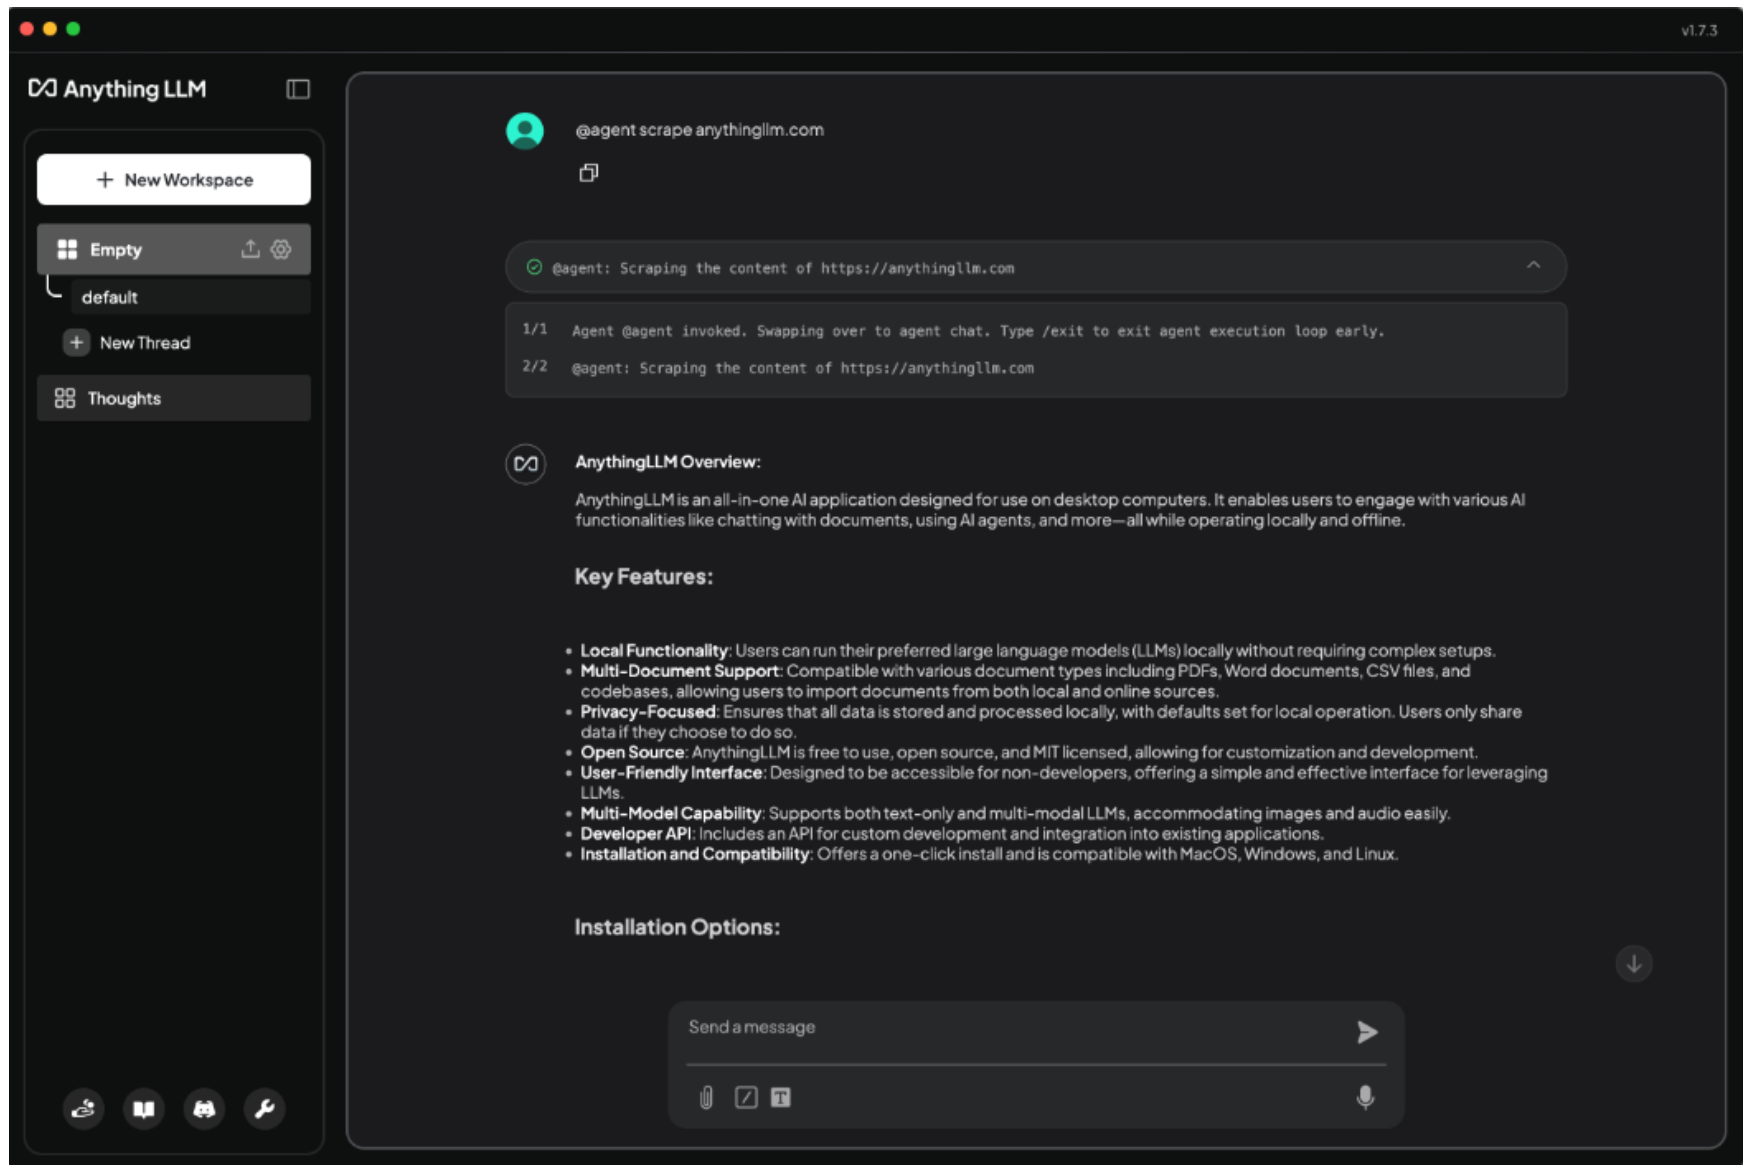The image size is (1745, 1165).
Task: Click the hand-heart support icon
Action: [x=84, y=1108]
